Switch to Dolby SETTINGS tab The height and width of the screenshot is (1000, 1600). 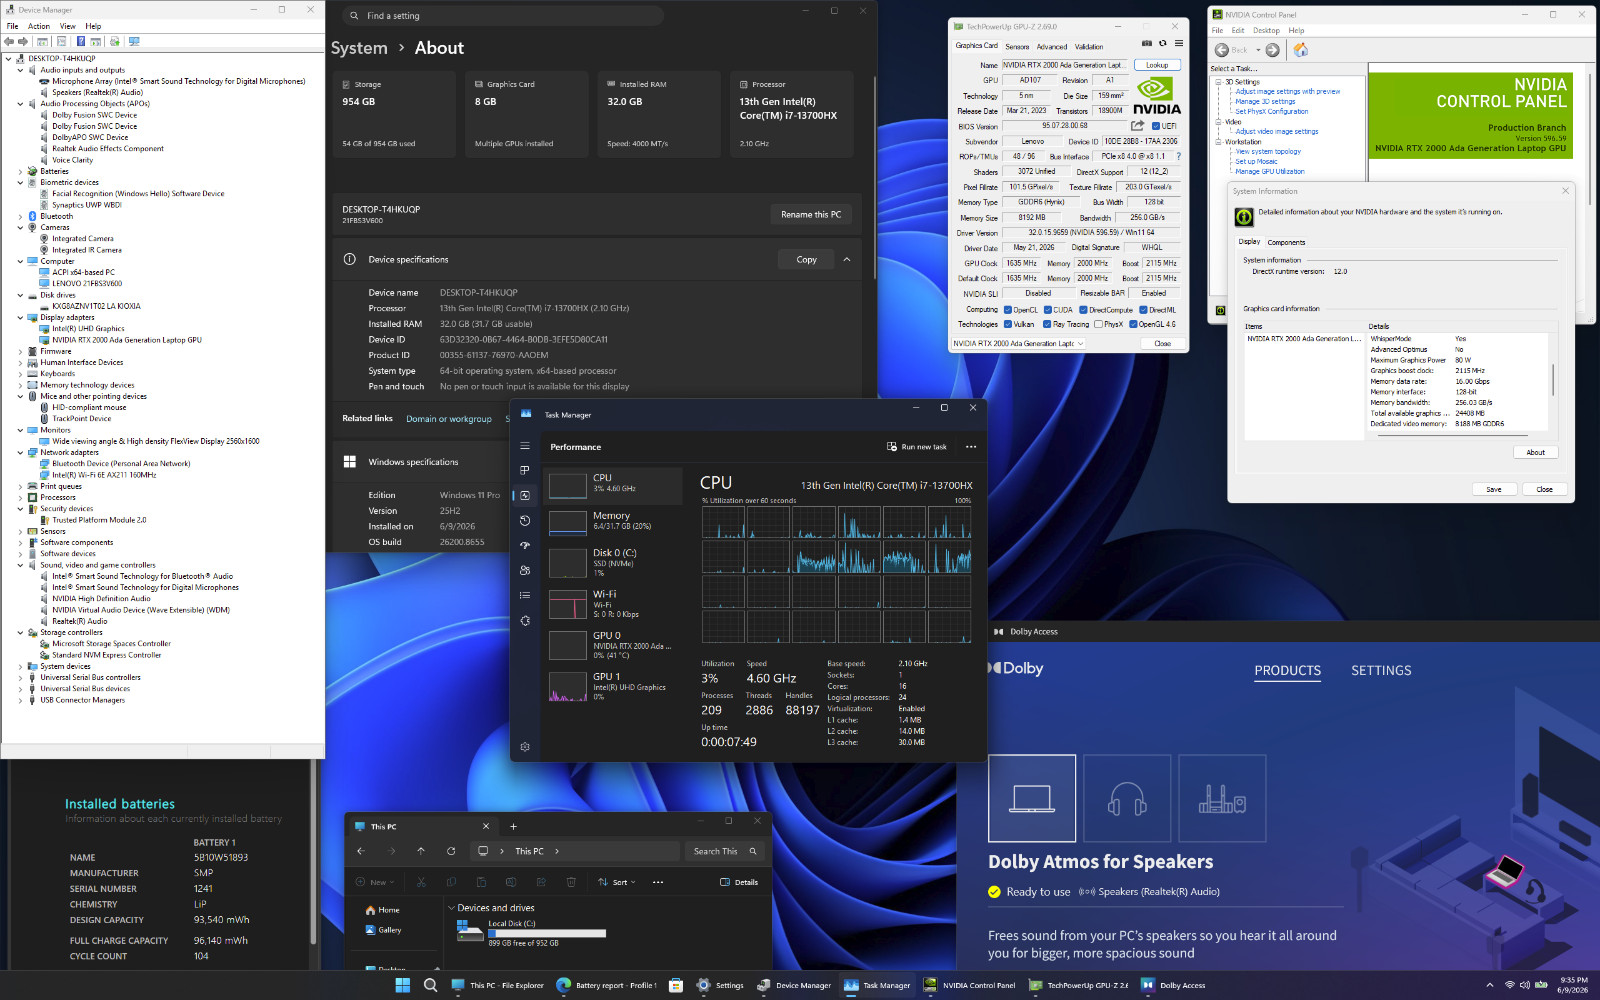click(x=1381, y=670)
